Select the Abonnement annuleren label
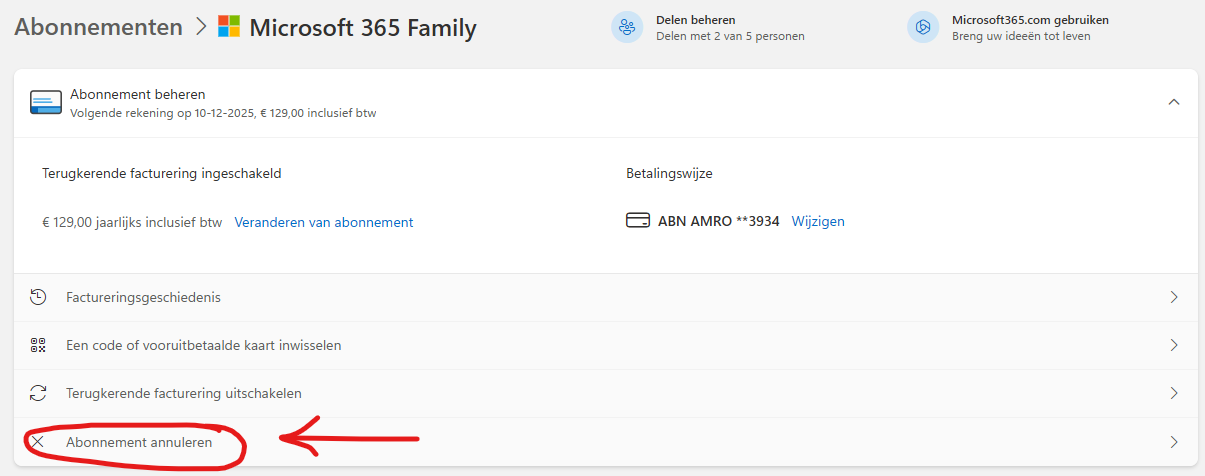The image size is (1205, 476). (139, 441)
